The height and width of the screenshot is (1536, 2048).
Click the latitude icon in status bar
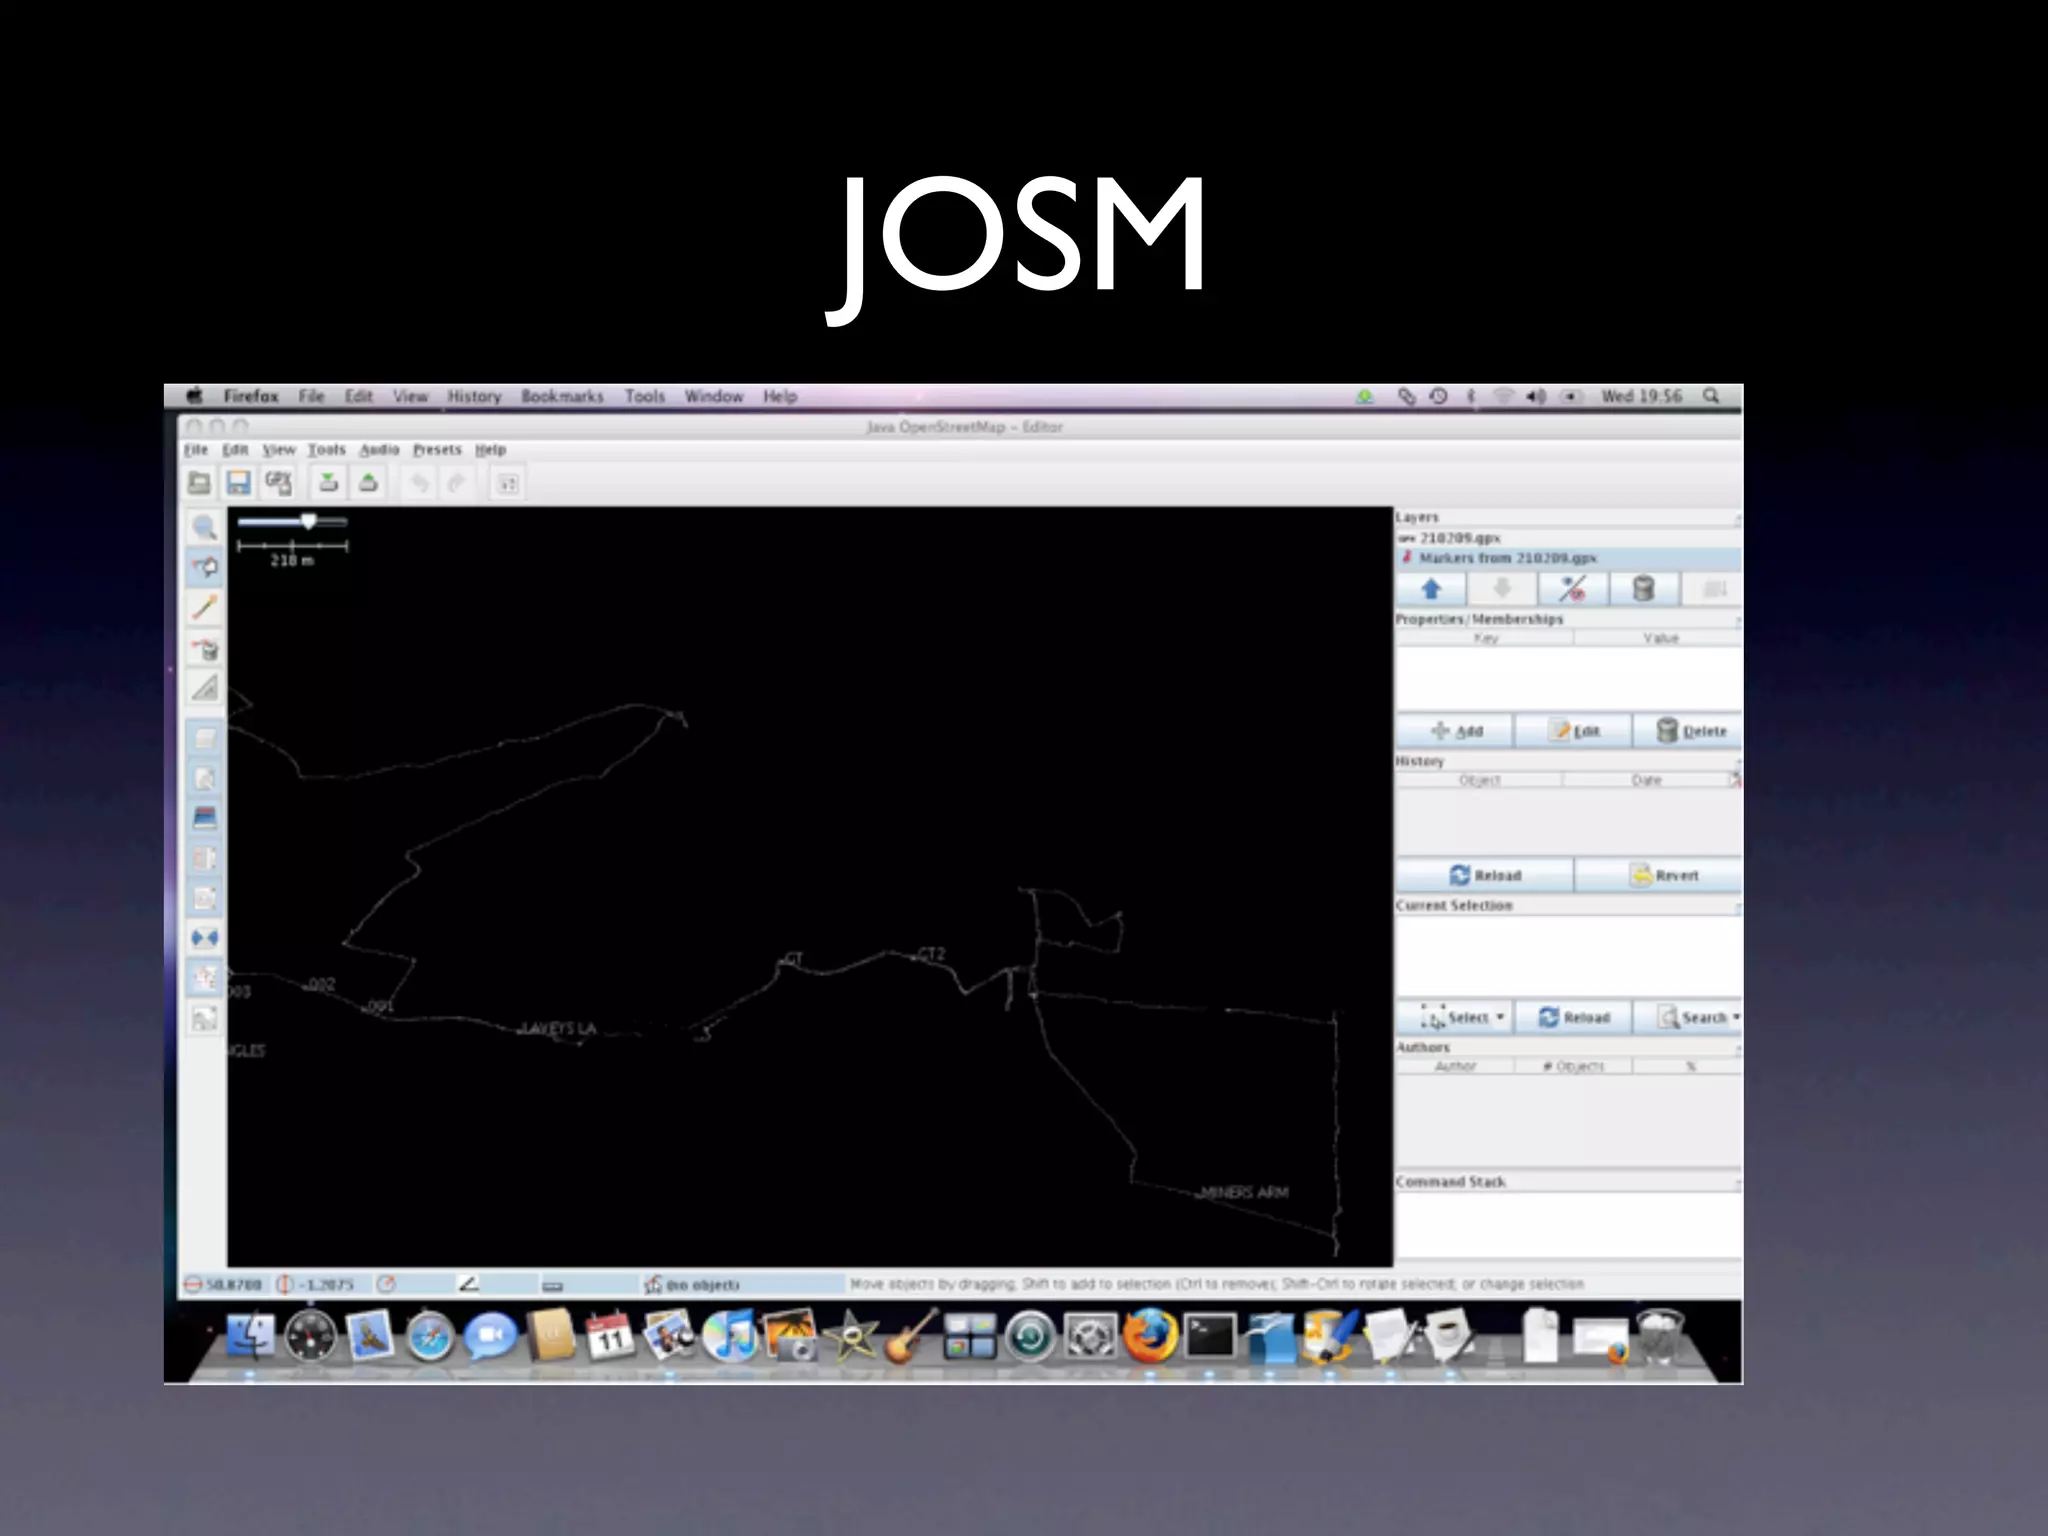193,1284
